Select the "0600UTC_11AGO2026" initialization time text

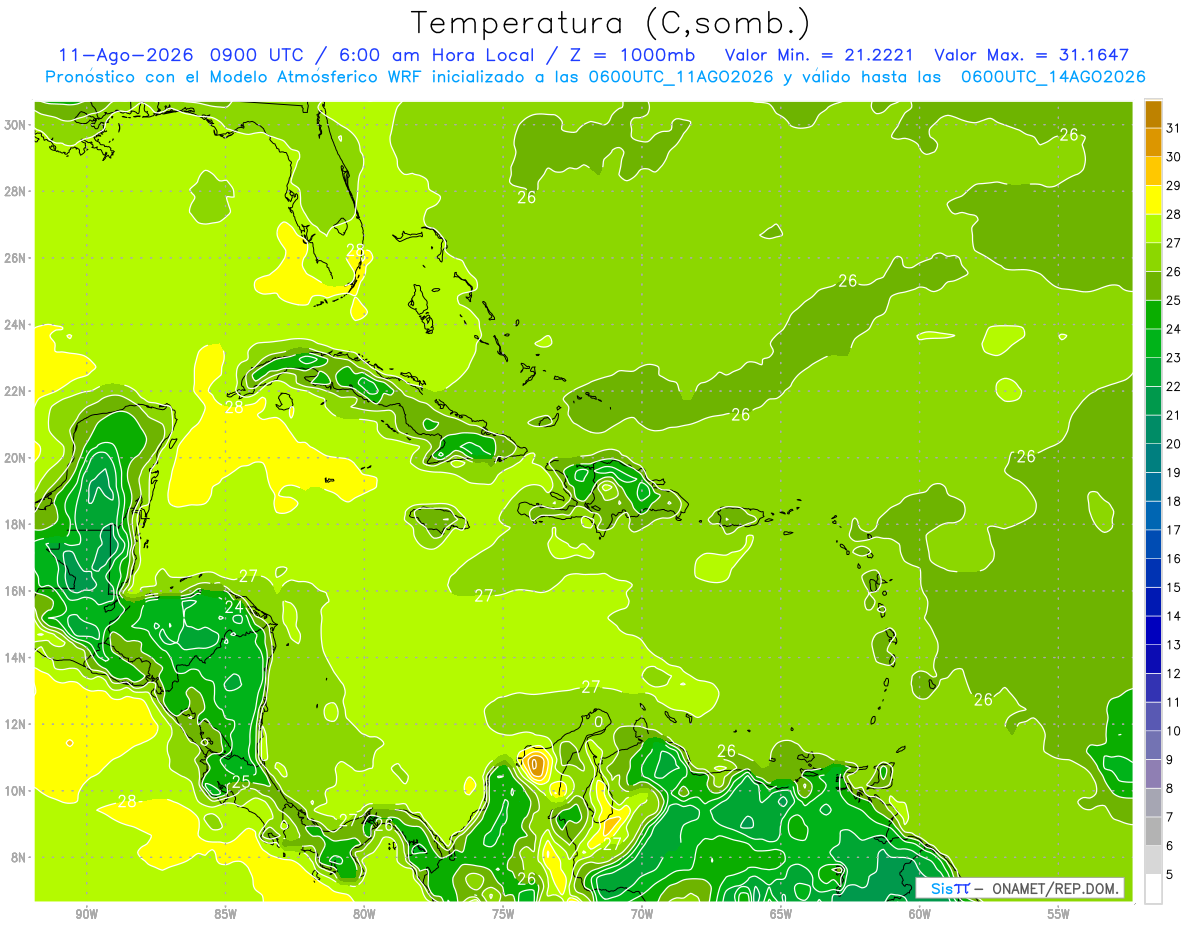coord(679,77)
